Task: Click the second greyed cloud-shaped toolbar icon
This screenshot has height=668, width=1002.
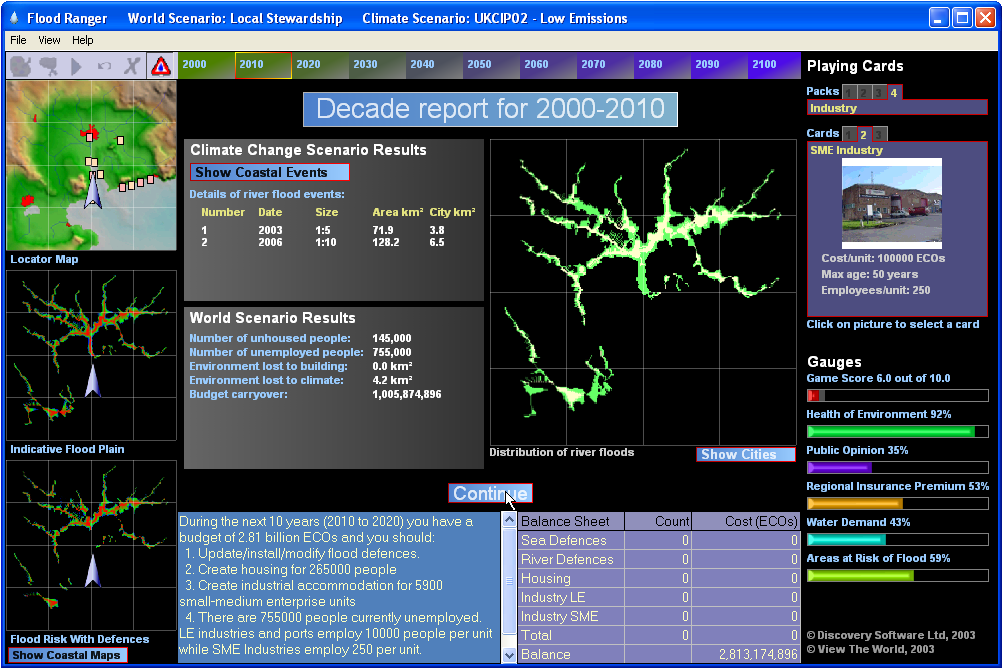Action: point(48,66)
